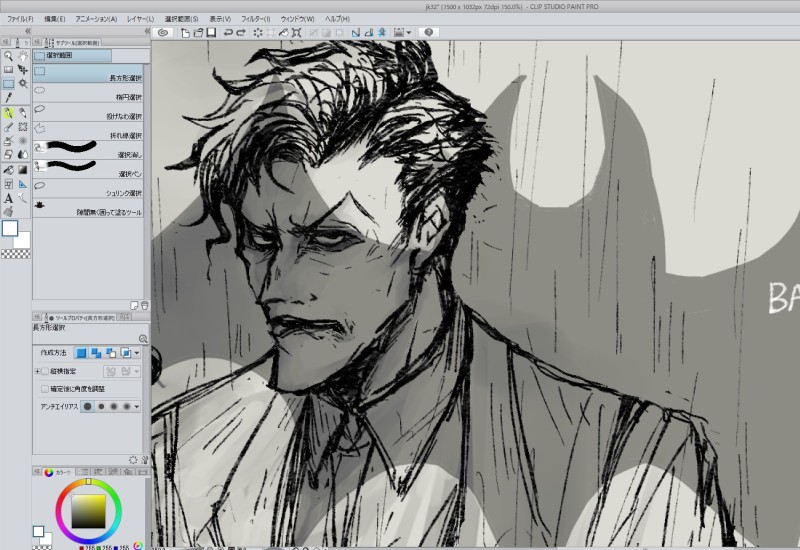The image size is (800, 550).
Task: Set creation method to add selection
Action: tap(95, 353)
